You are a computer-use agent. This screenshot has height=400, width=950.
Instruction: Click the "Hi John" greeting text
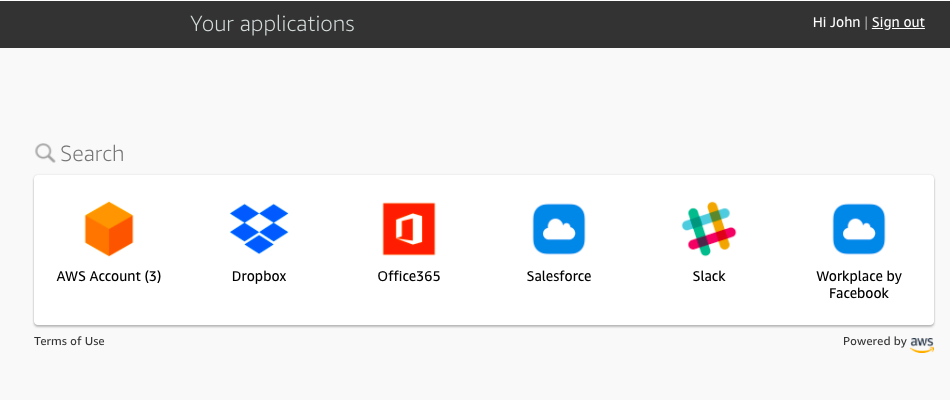point(836,22)
